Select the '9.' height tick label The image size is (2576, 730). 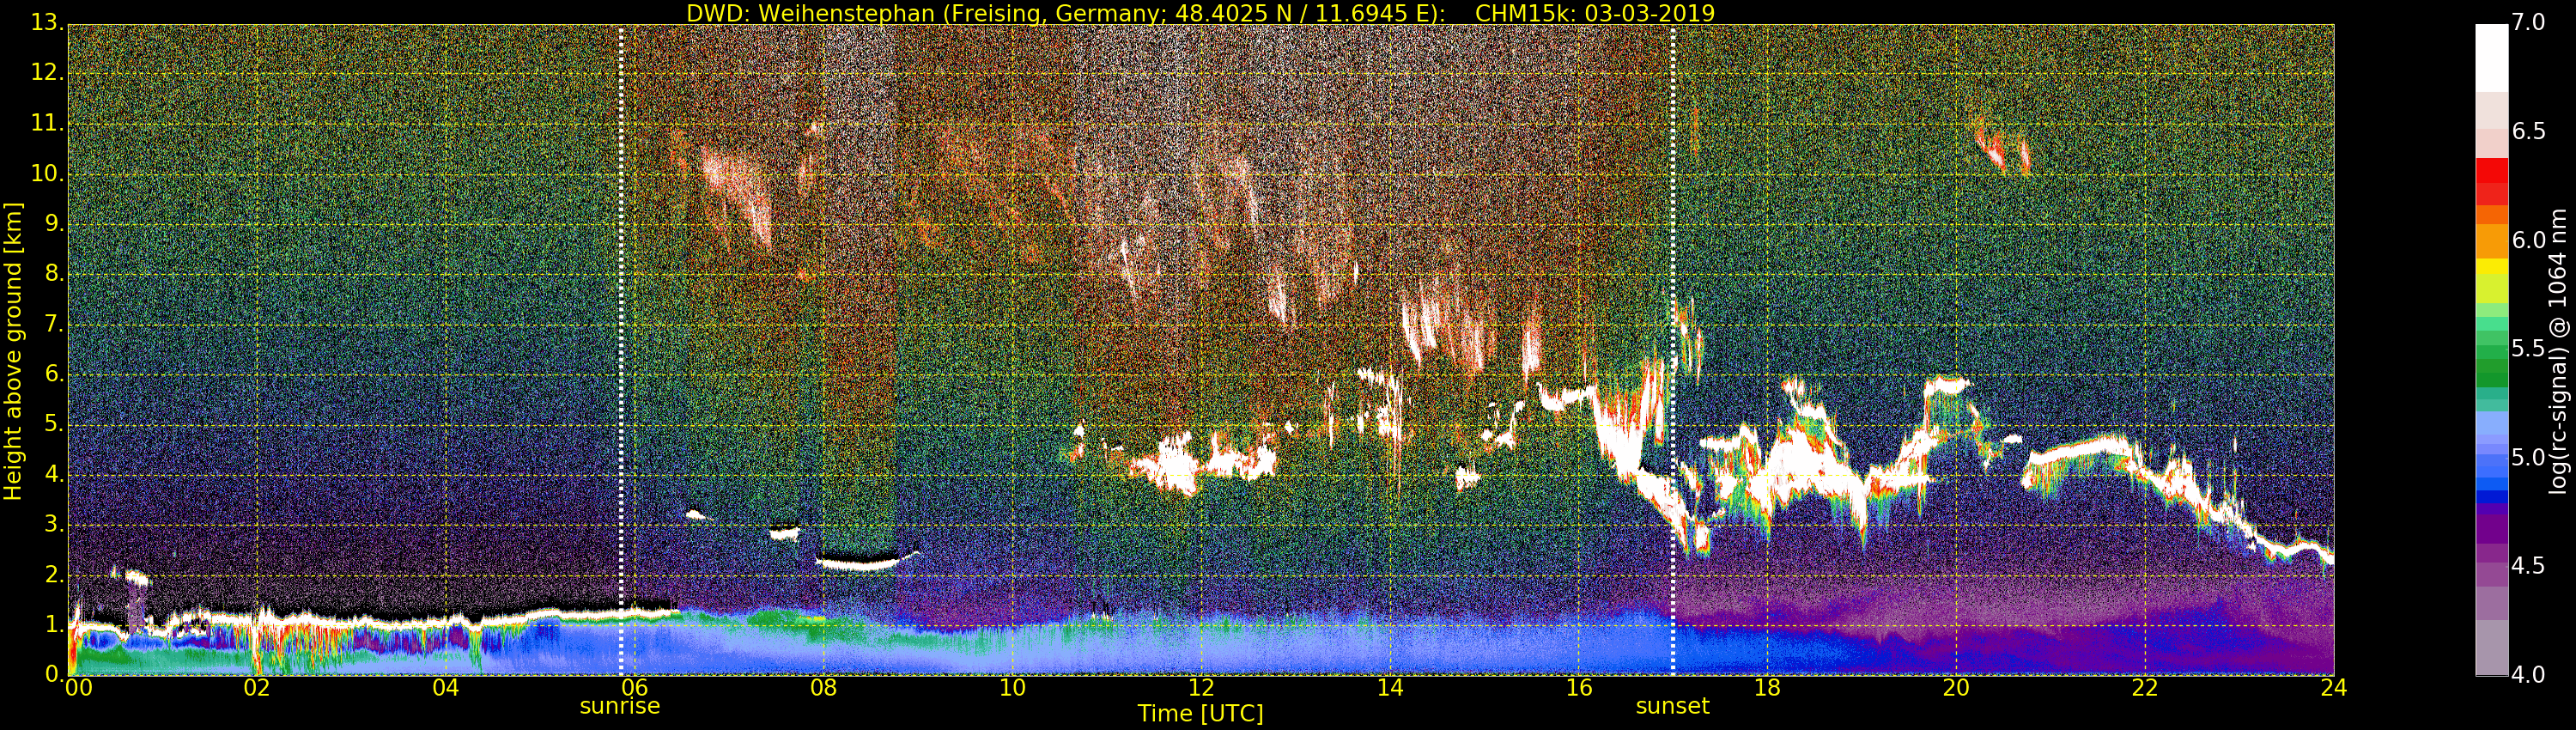pos(54,224)
